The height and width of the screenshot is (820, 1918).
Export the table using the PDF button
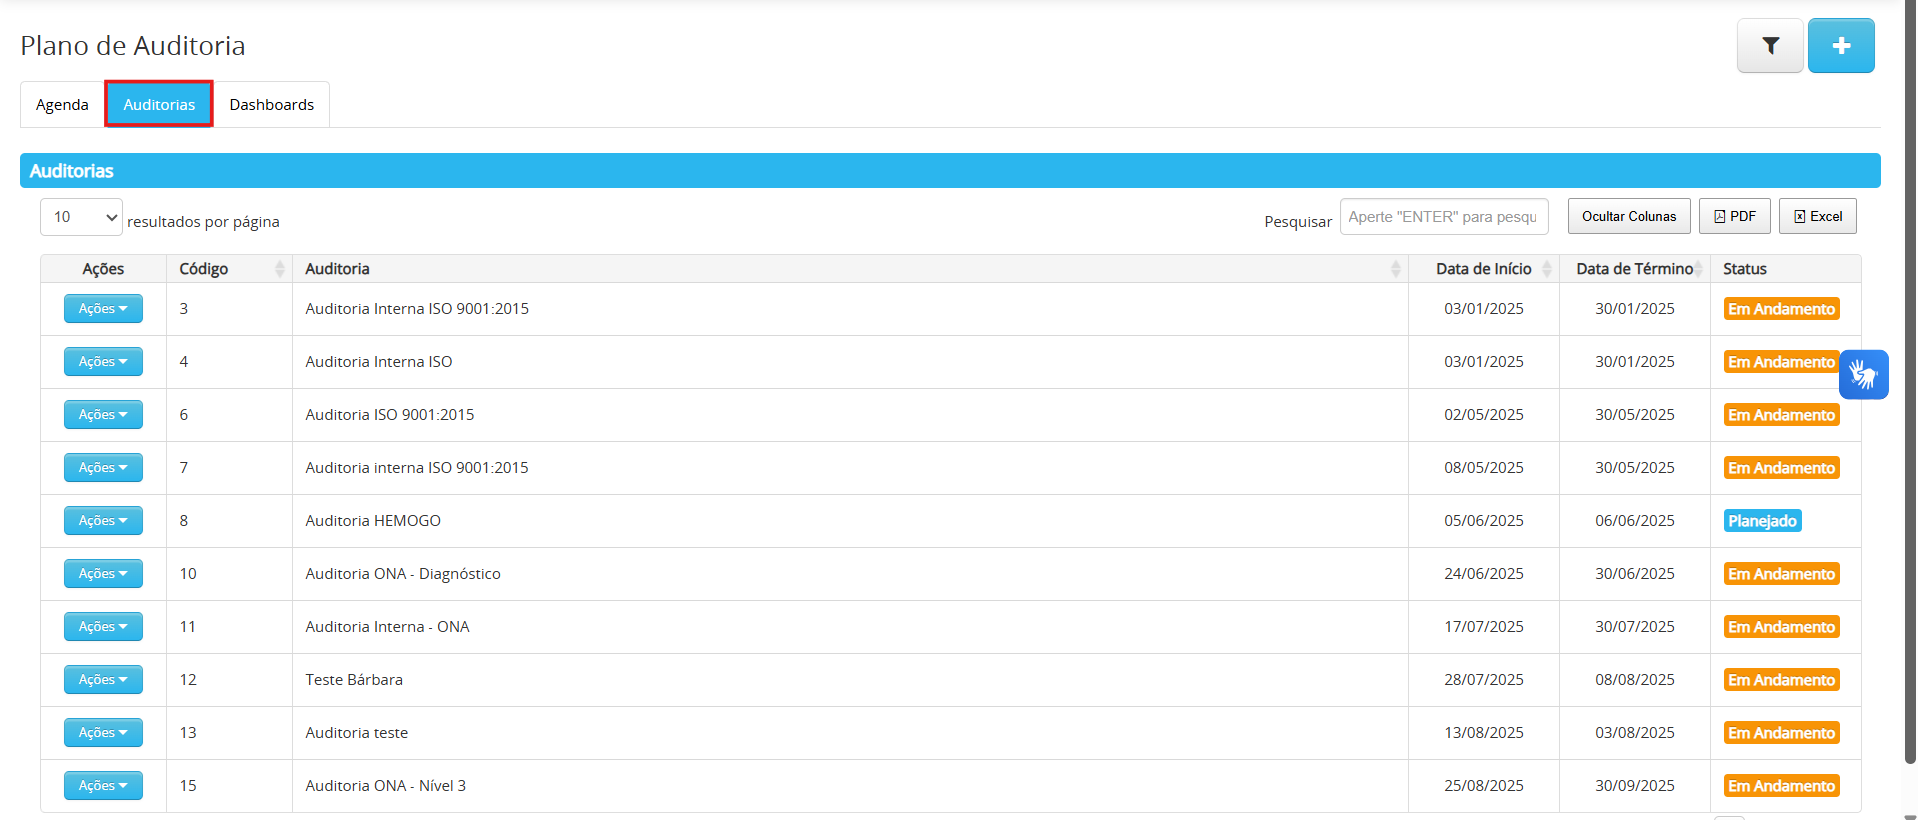pyautogui.click(x=1734, y=216)
